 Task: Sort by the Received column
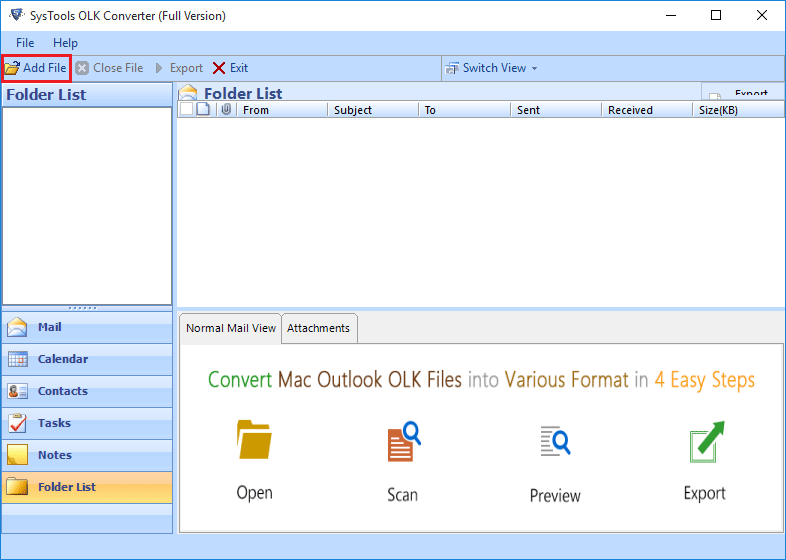(x=647, y=110)
